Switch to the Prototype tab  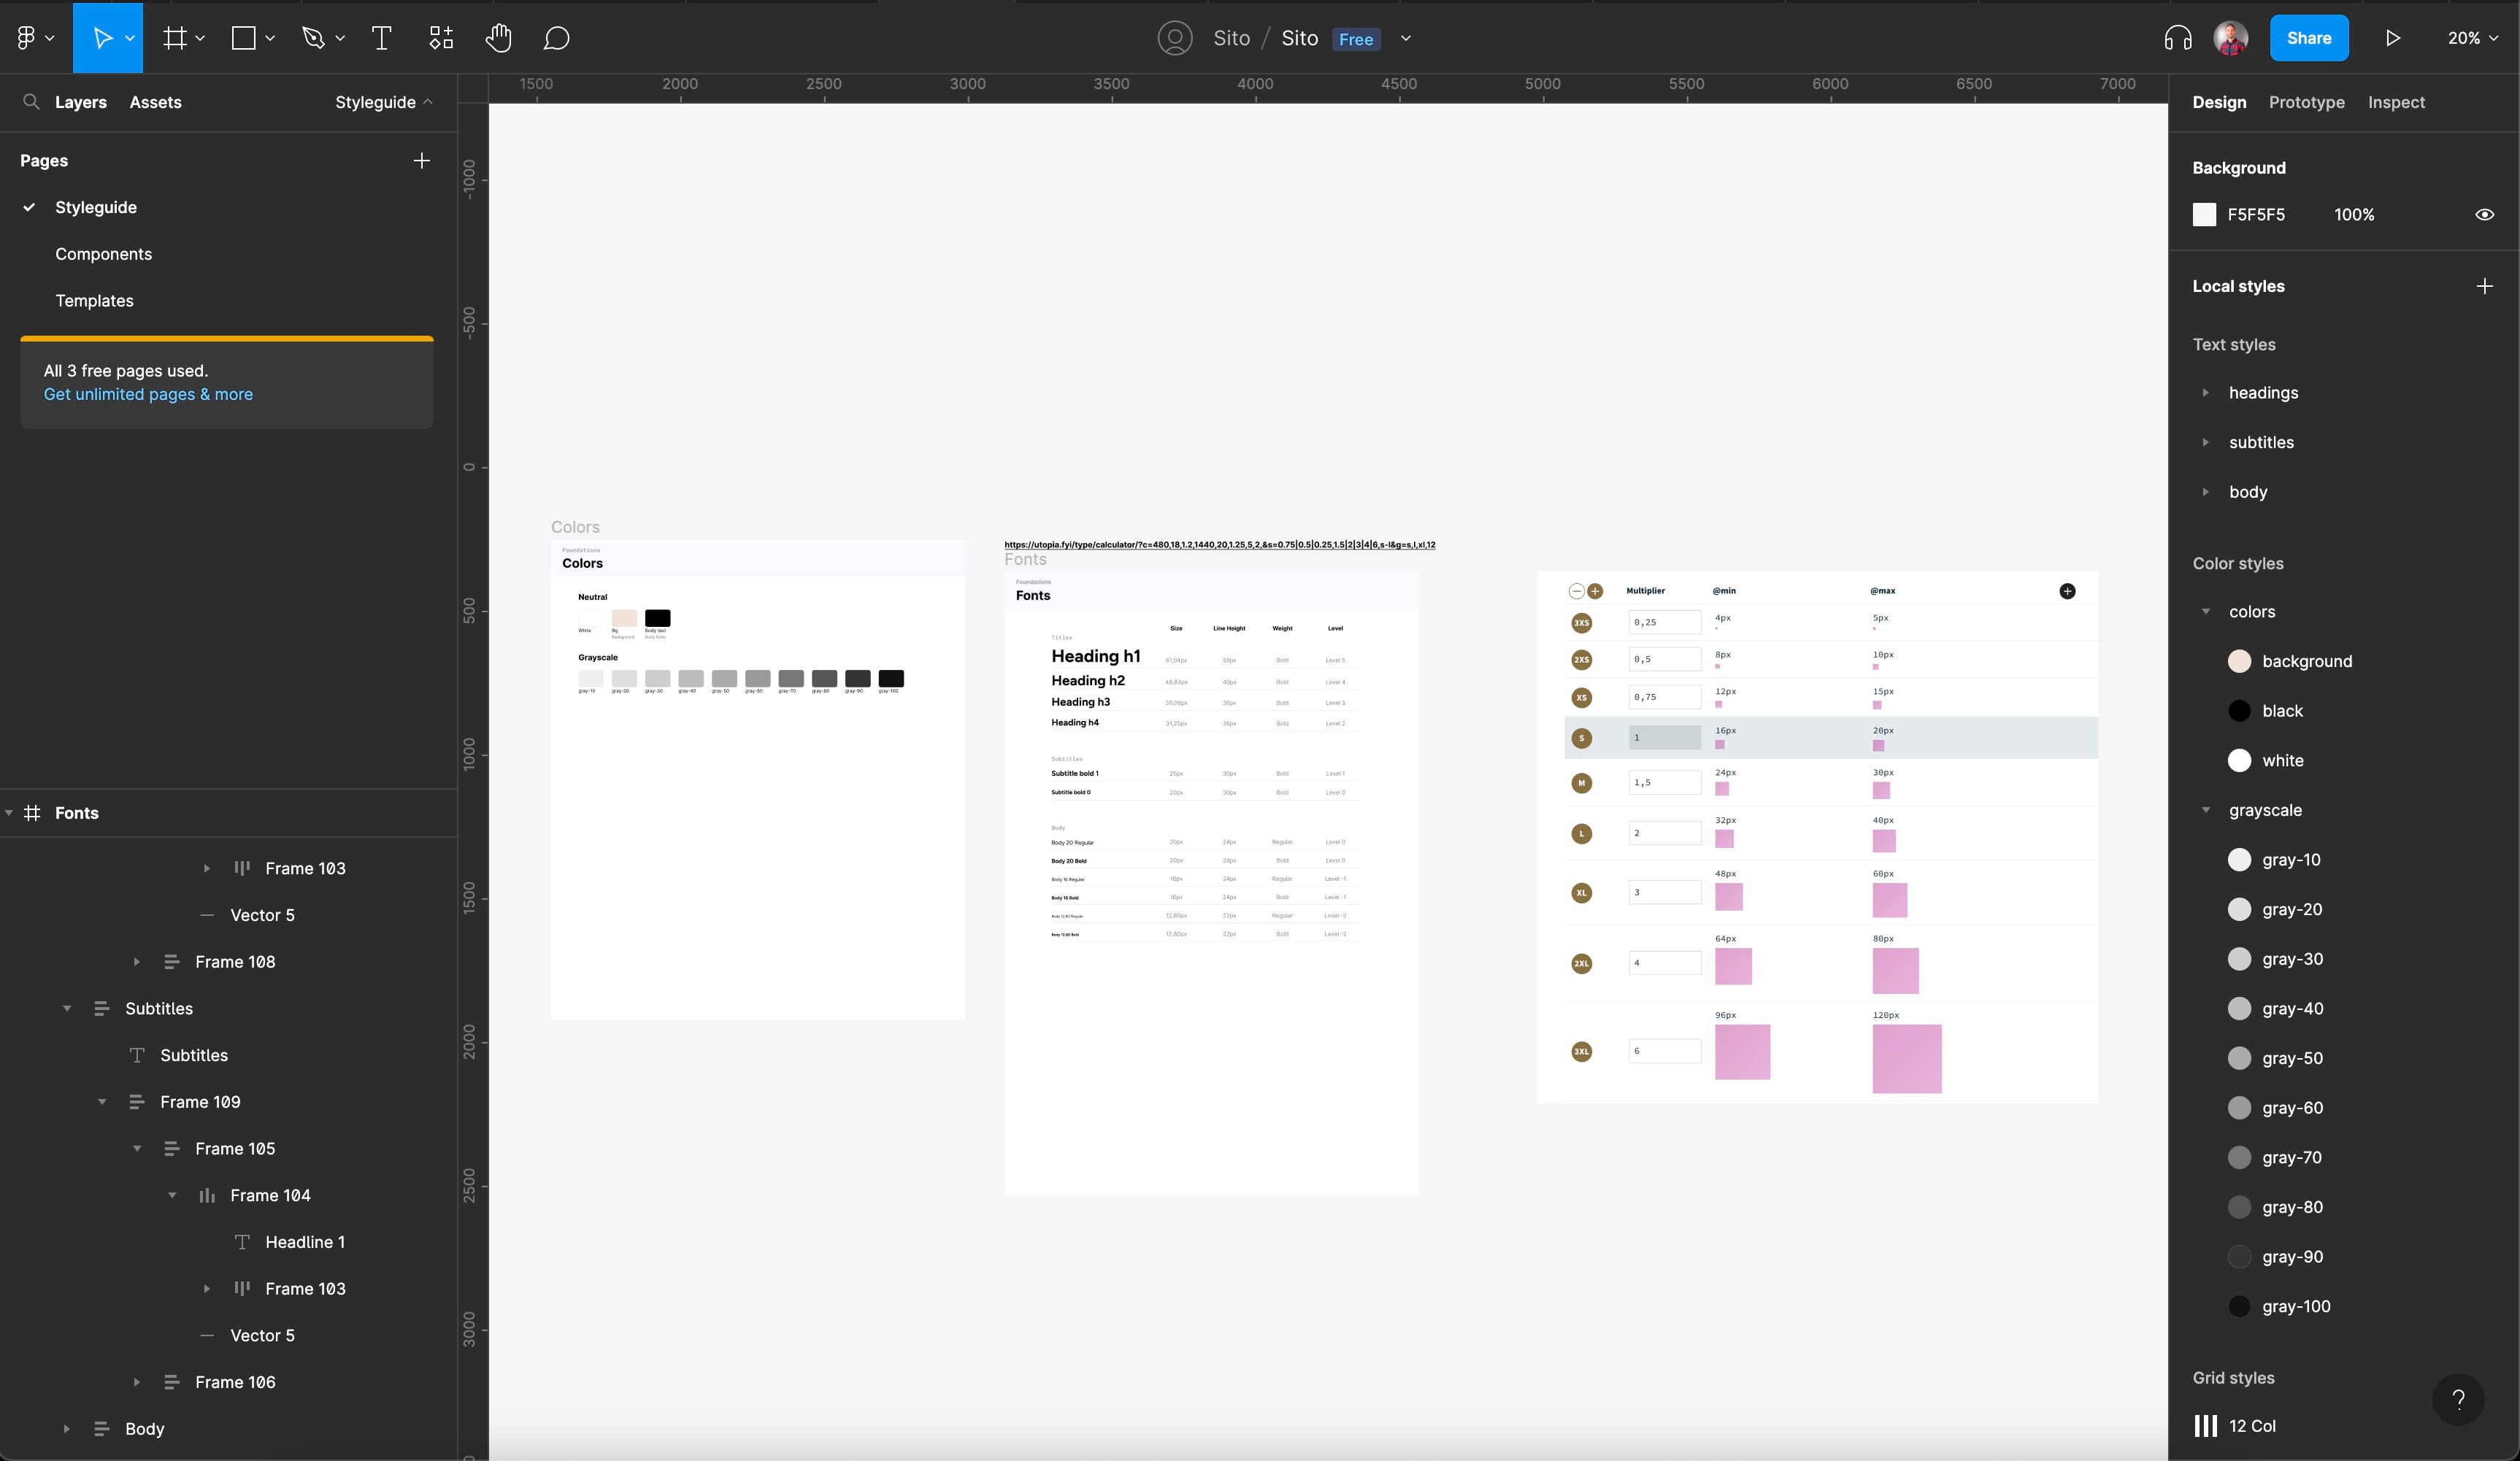[x=2306, y=101]
